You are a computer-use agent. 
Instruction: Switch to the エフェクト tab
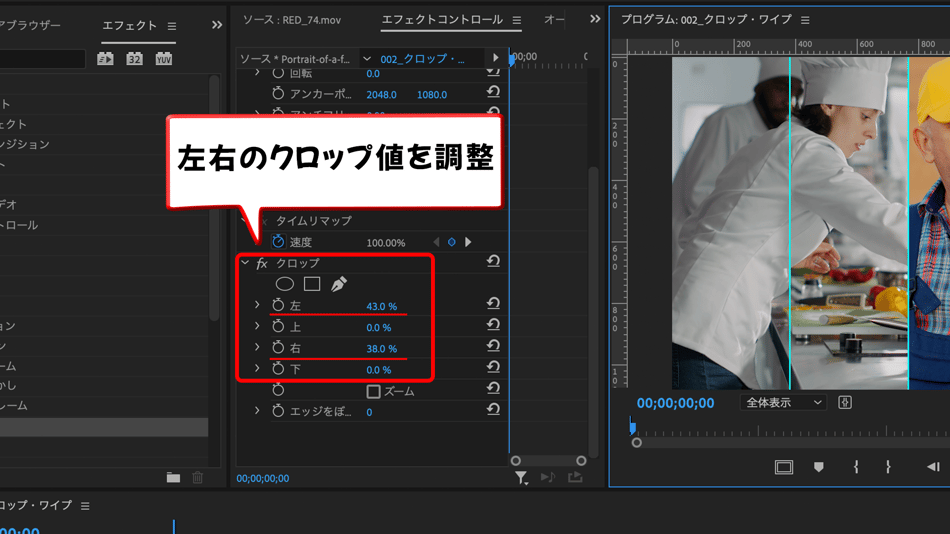(130, 26)
